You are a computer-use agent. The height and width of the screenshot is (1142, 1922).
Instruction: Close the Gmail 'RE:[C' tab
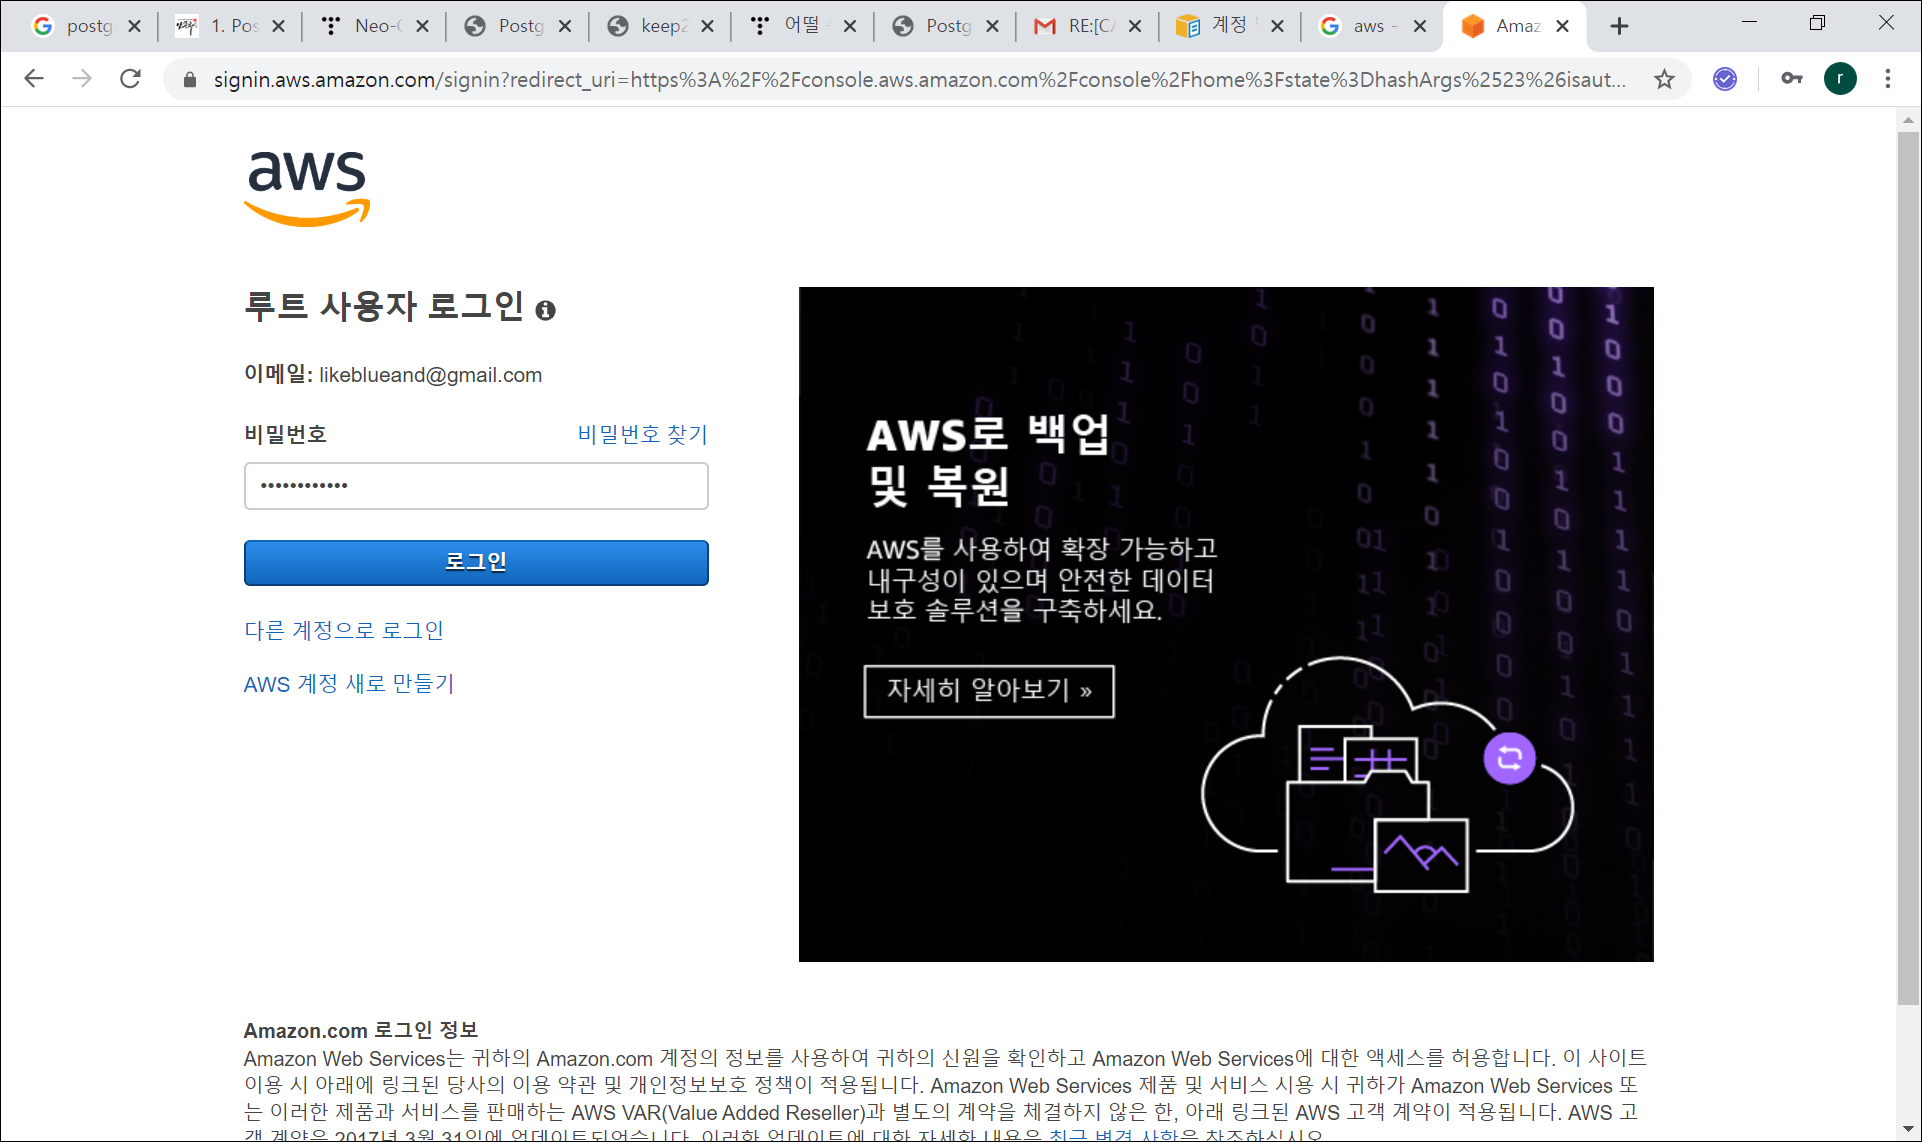click(x=1135, y=27)
